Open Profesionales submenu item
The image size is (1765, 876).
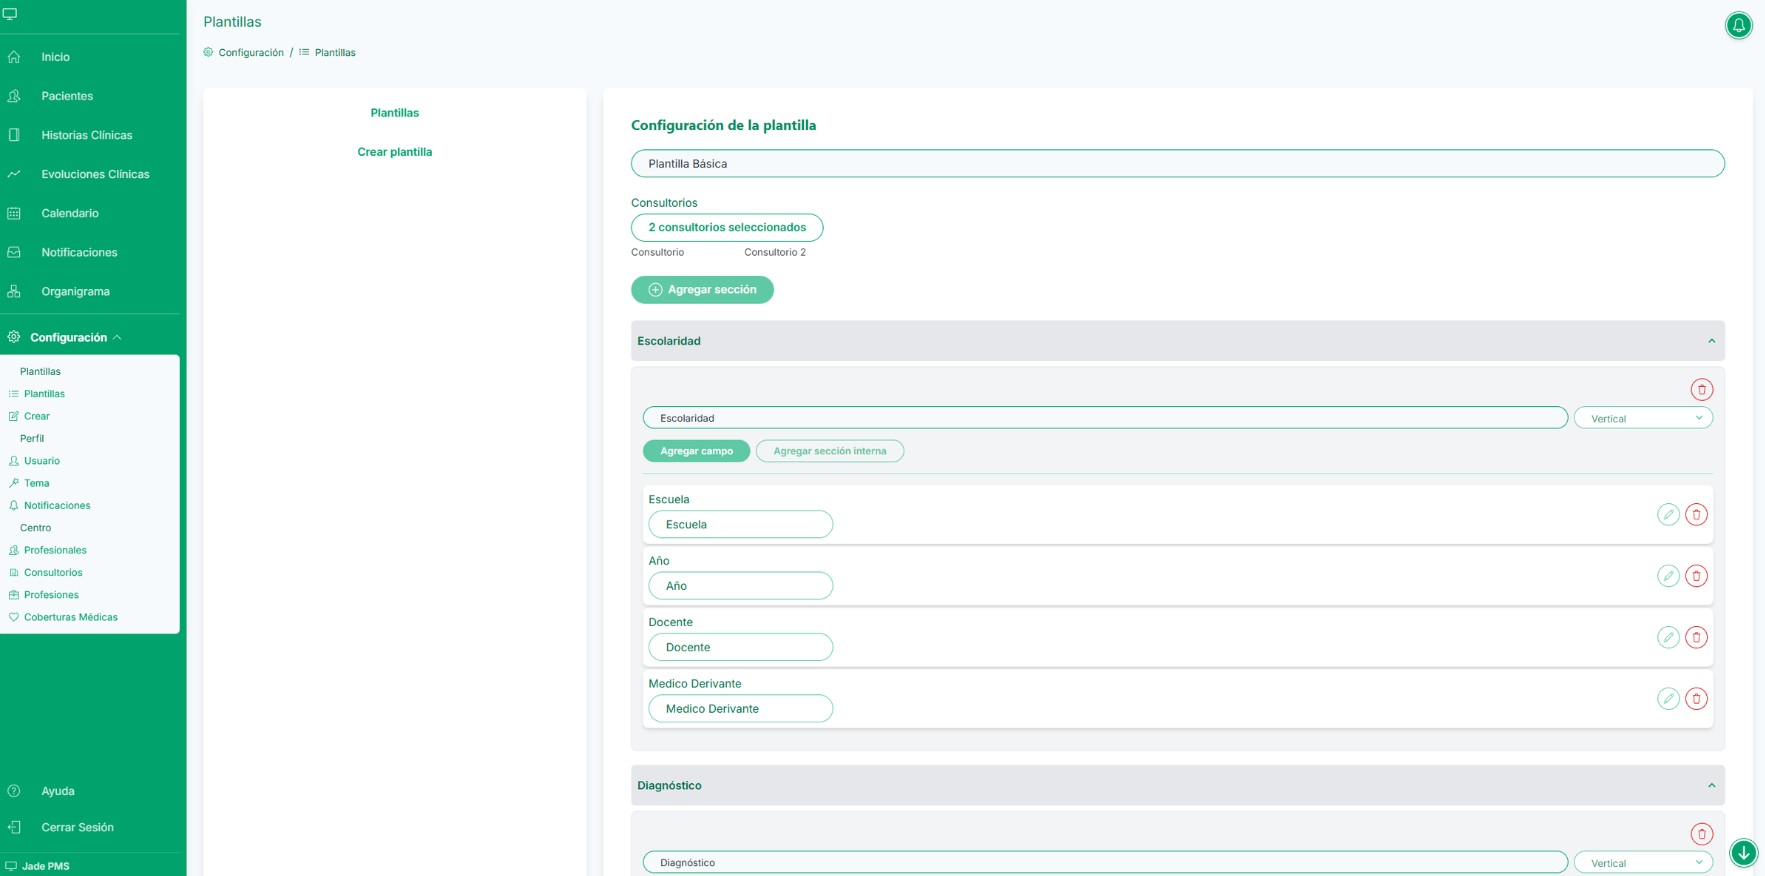tap(55, 550)
